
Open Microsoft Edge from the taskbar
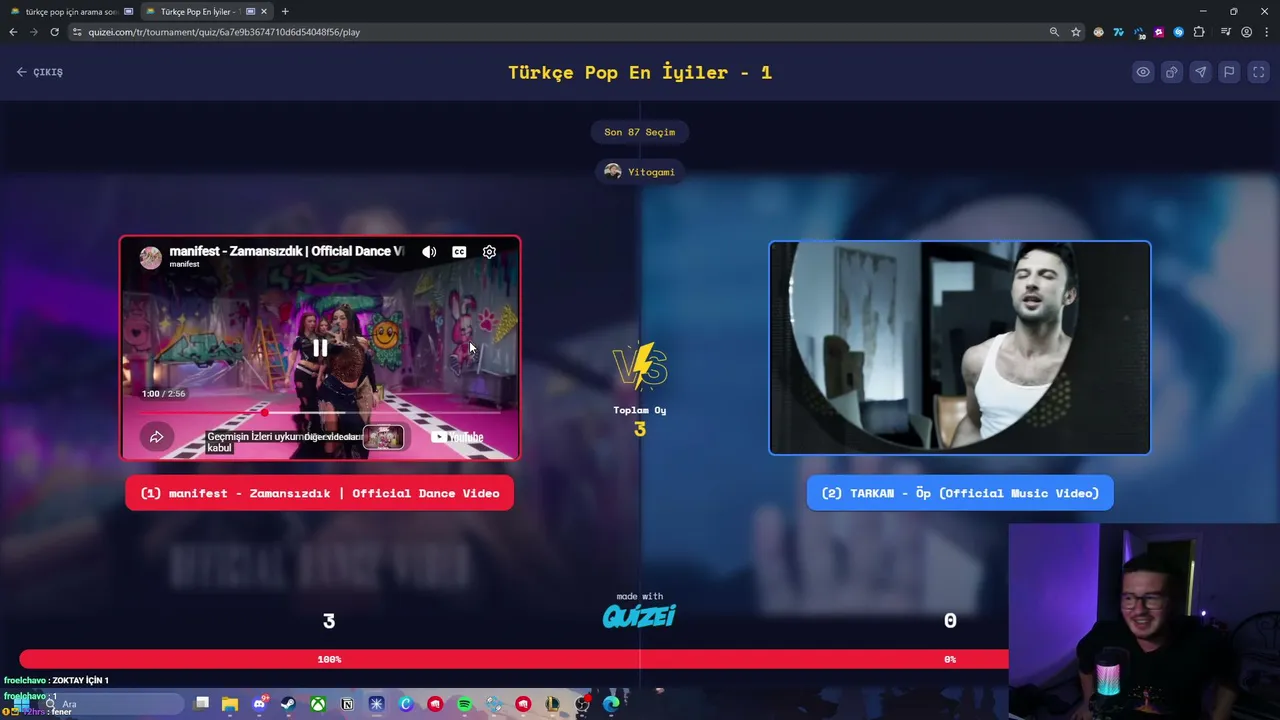pos(611,704)
